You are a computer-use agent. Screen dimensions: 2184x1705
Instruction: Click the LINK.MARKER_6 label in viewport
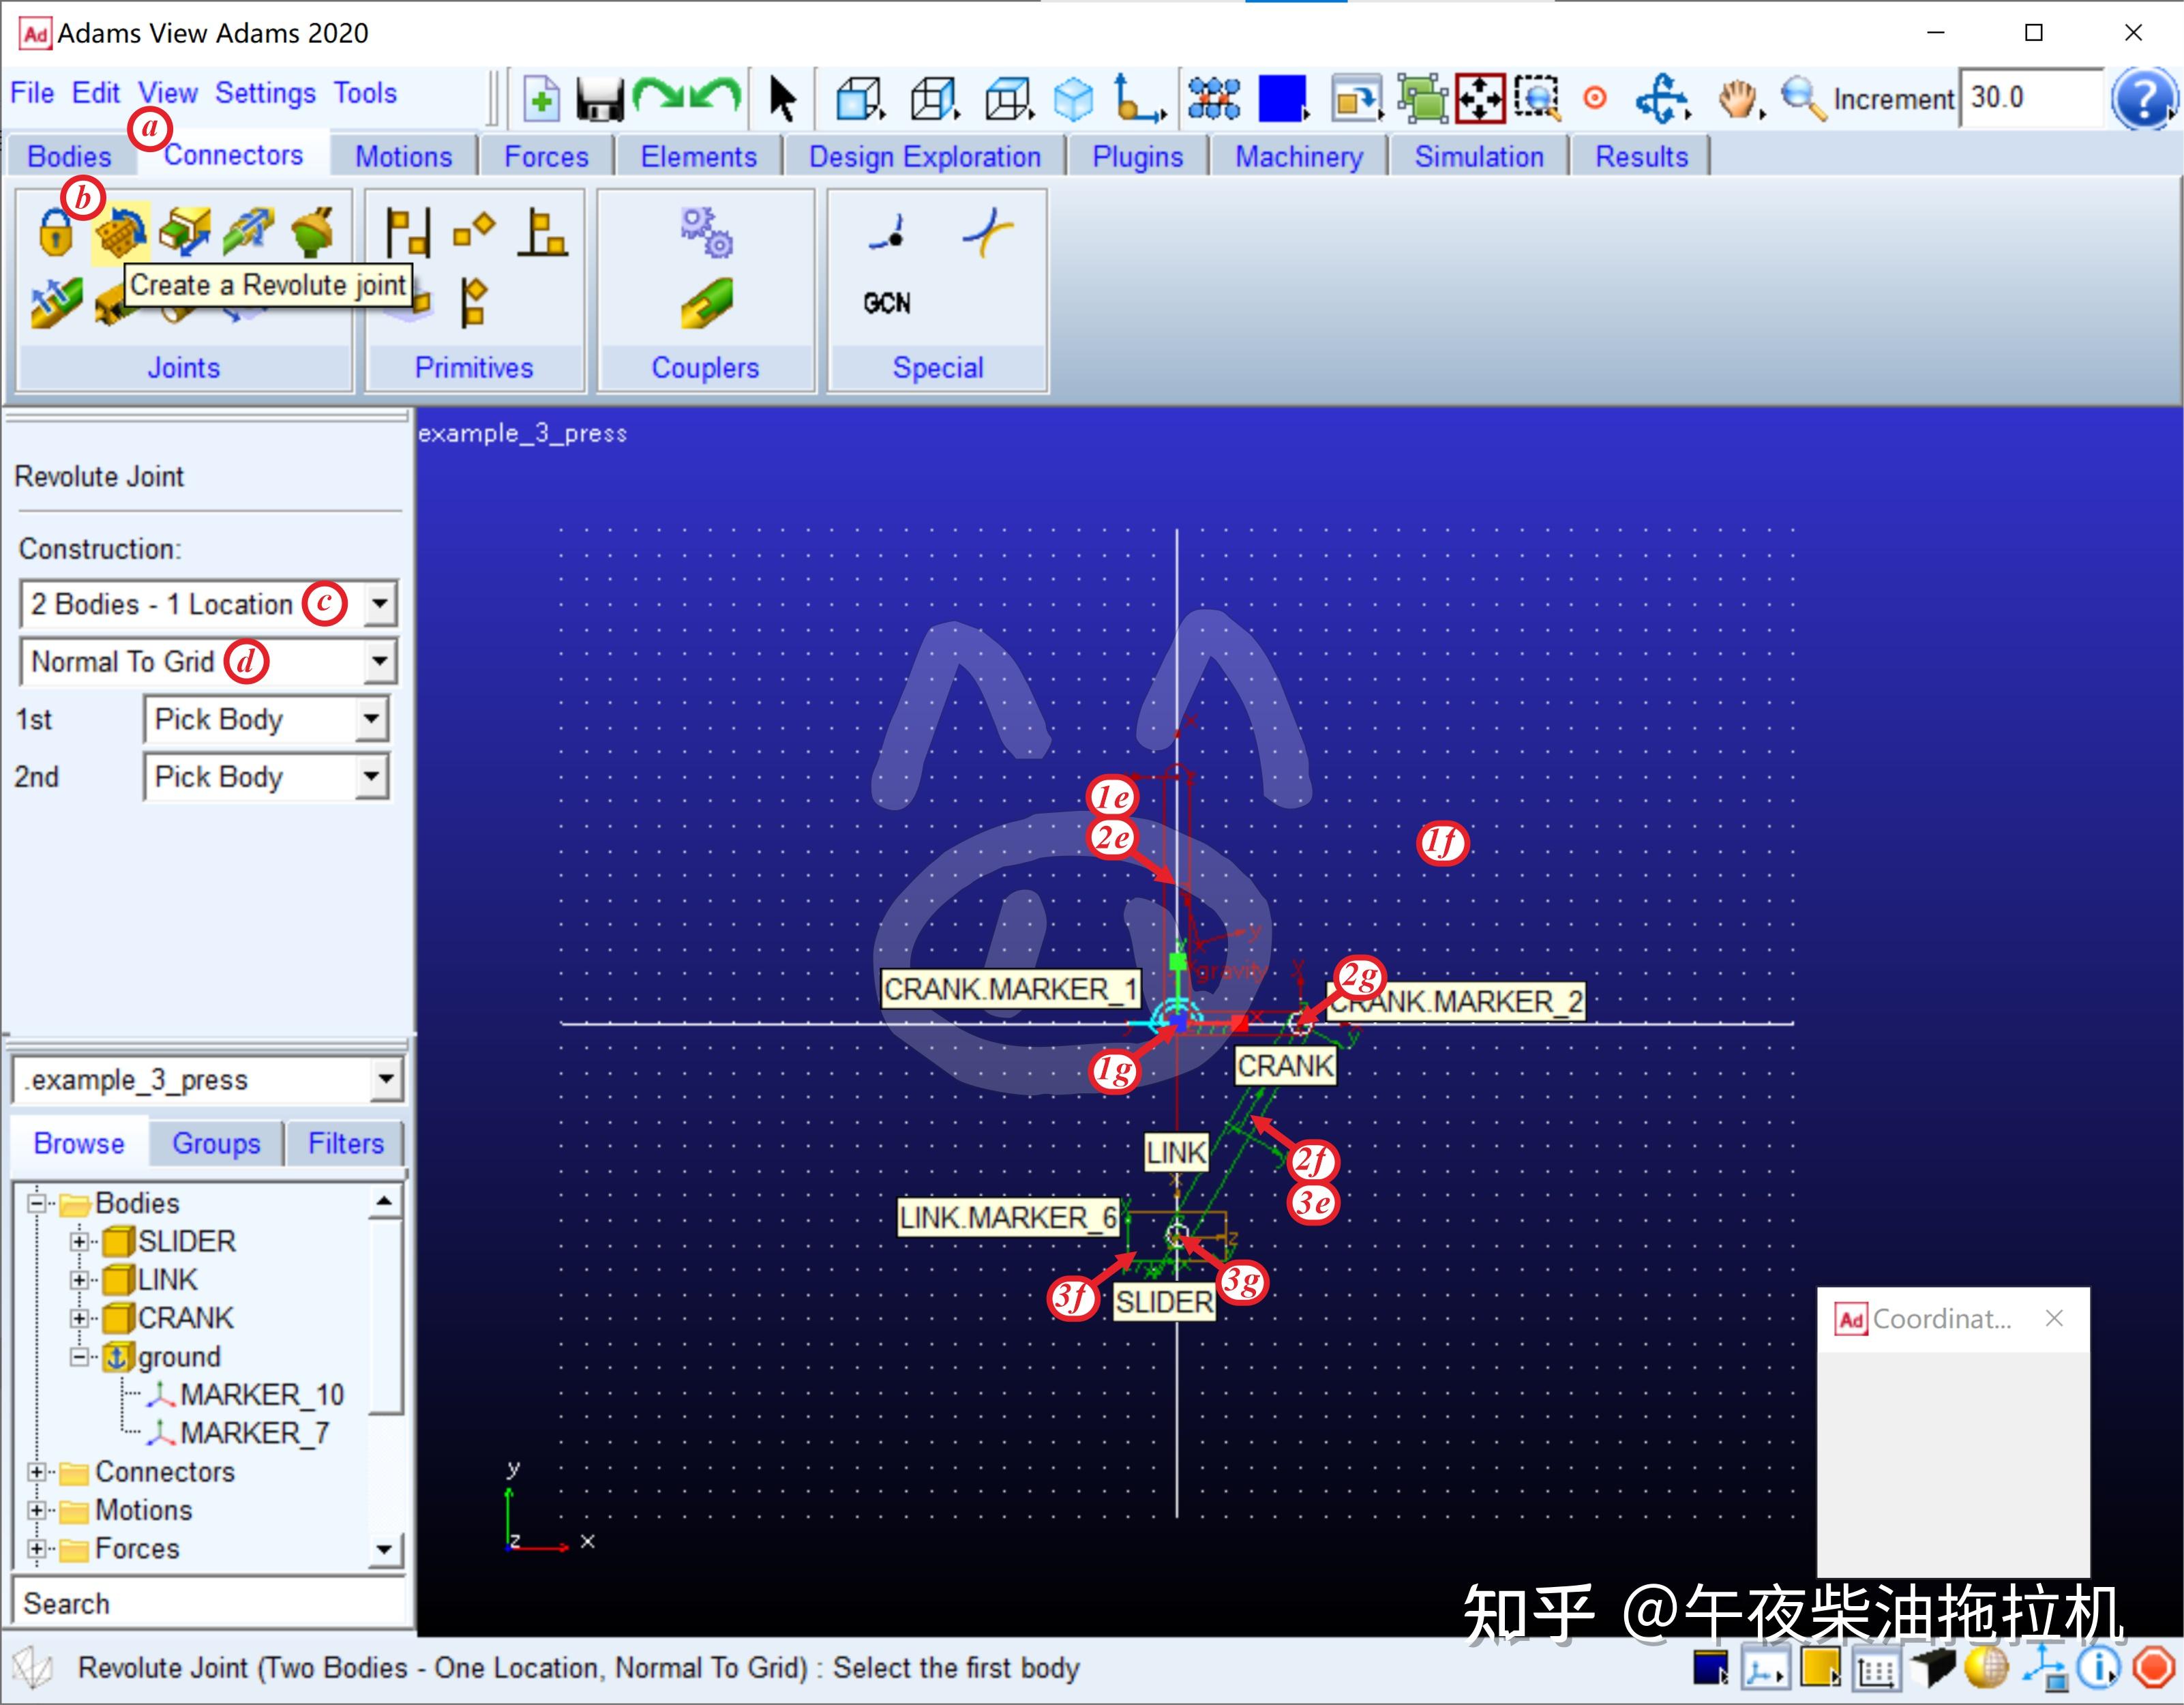[1008, 1218]
